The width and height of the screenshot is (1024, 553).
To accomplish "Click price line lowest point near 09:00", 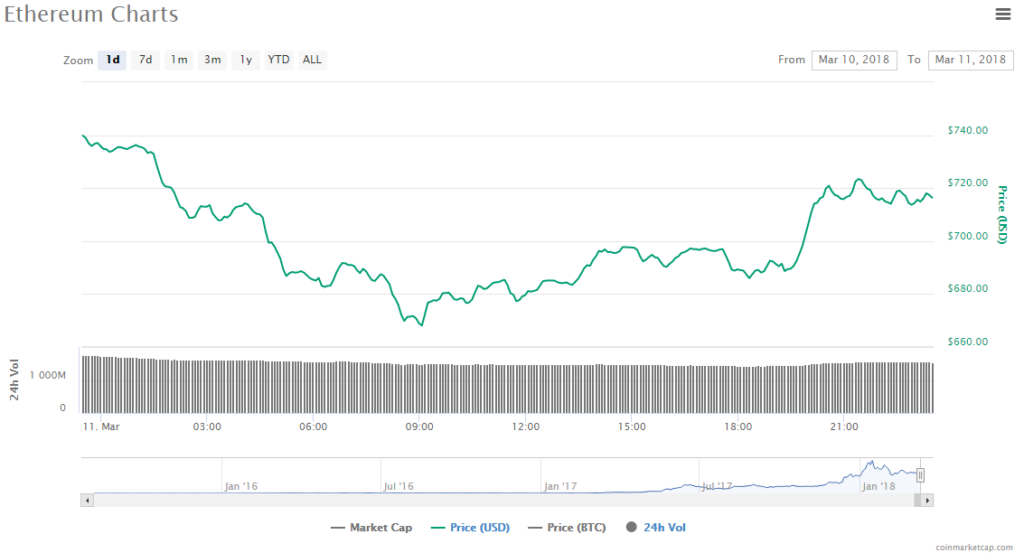I will [421, 325].
